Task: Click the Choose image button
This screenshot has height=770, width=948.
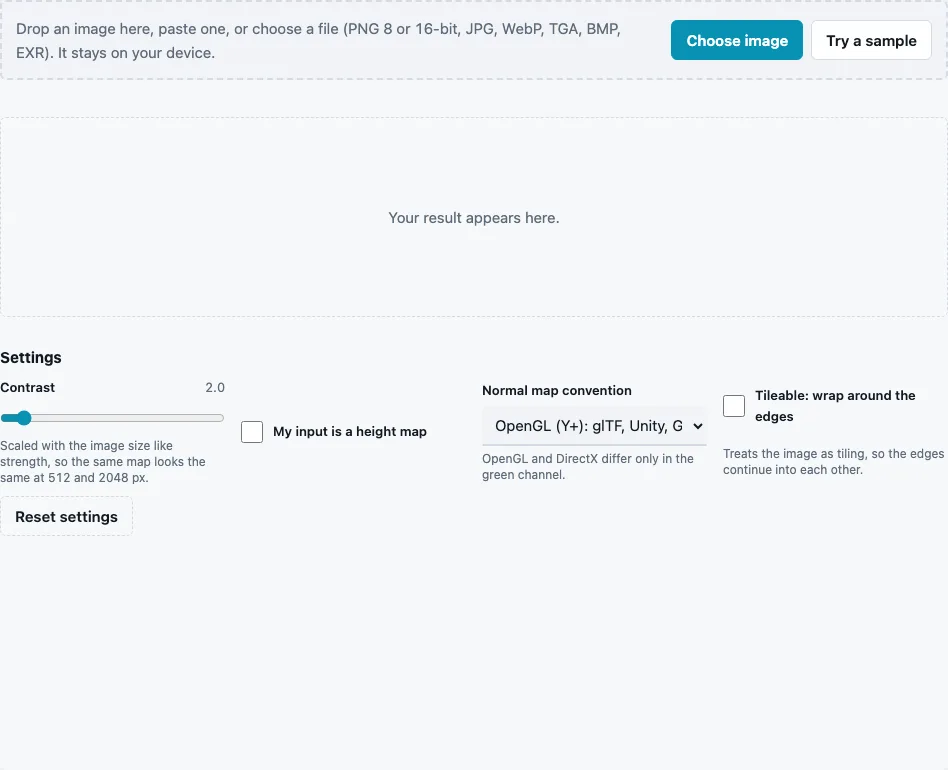Action: point(736,40)
